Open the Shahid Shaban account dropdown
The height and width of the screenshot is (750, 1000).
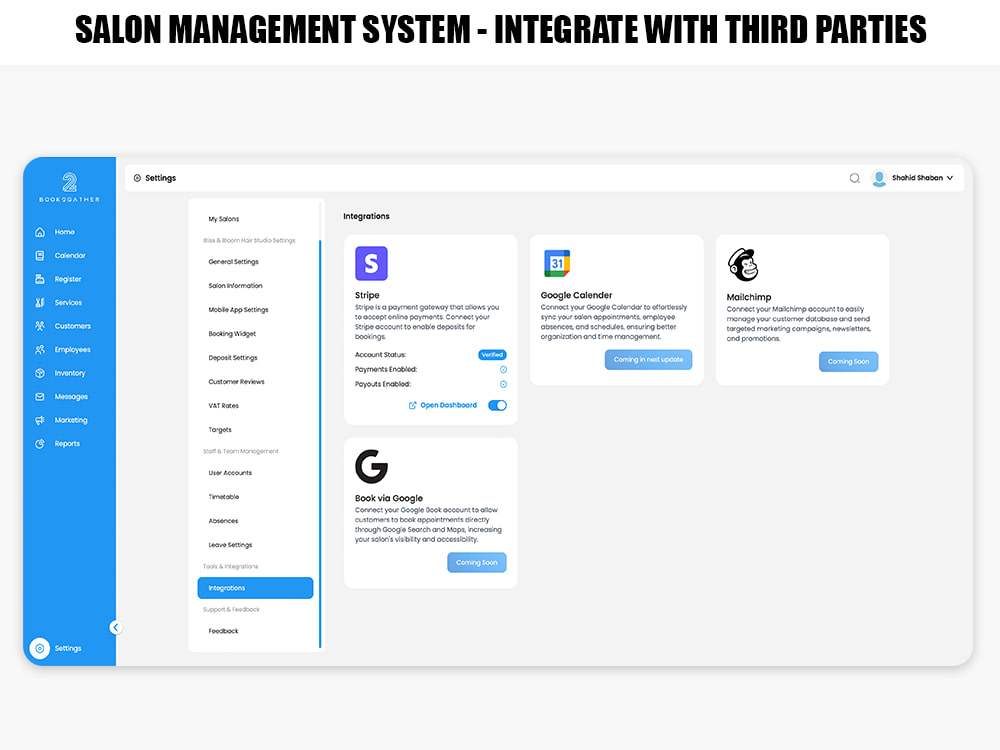pyautogui.click(x=922, y=178)
